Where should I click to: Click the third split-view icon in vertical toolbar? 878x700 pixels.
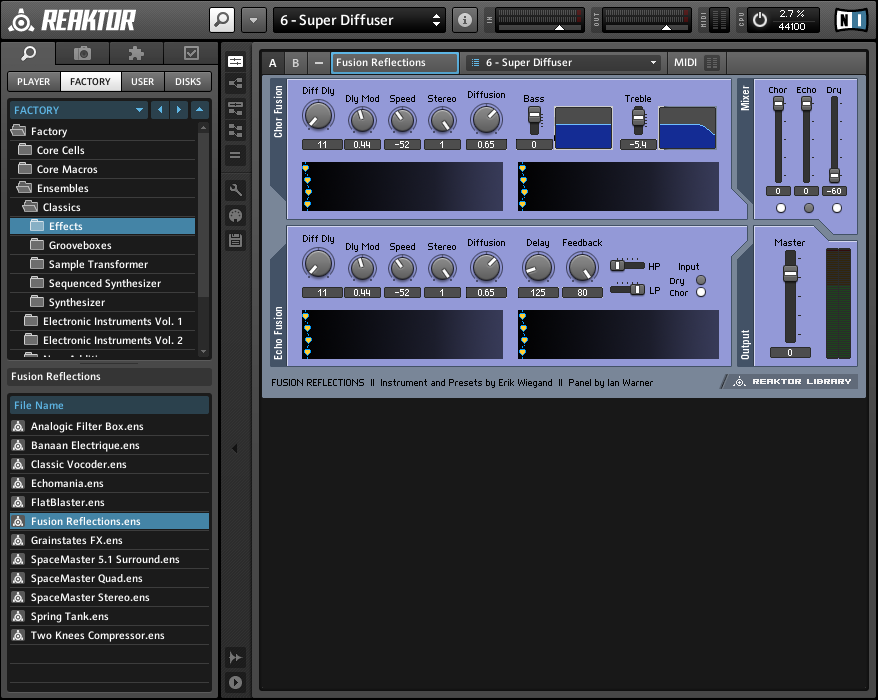point(235,108)
